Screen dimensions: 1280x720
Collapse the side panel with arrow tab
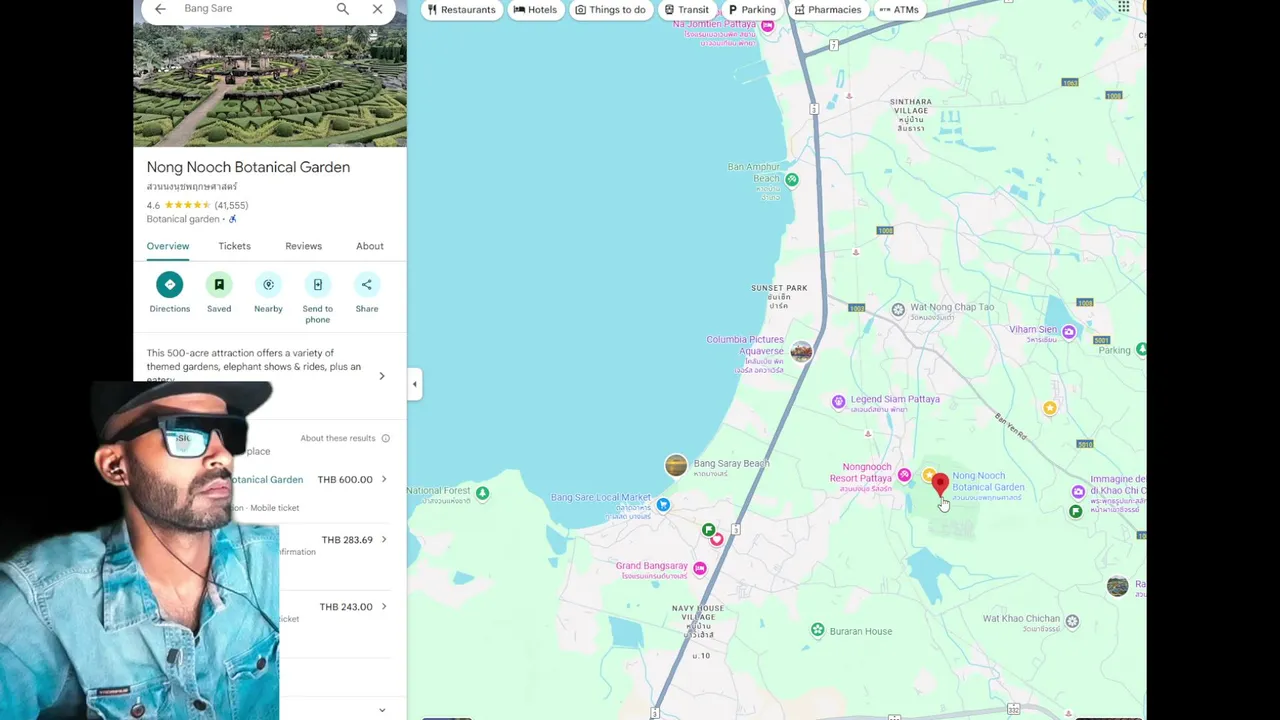(x=415, y=384)
